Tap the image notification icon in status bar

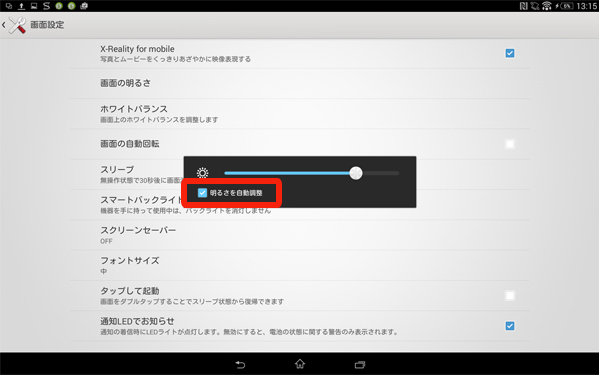(x=34, y=6)
